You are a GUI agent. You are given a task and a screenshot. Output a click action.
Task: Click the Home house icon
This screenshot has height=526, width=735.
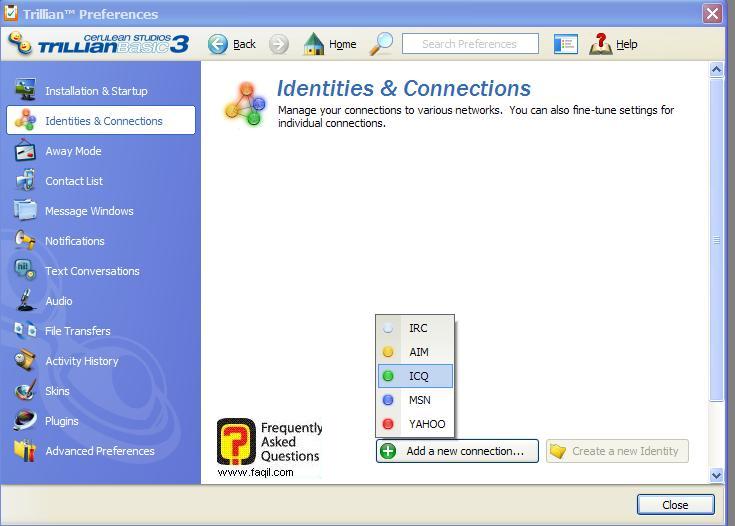click(314, 44)
